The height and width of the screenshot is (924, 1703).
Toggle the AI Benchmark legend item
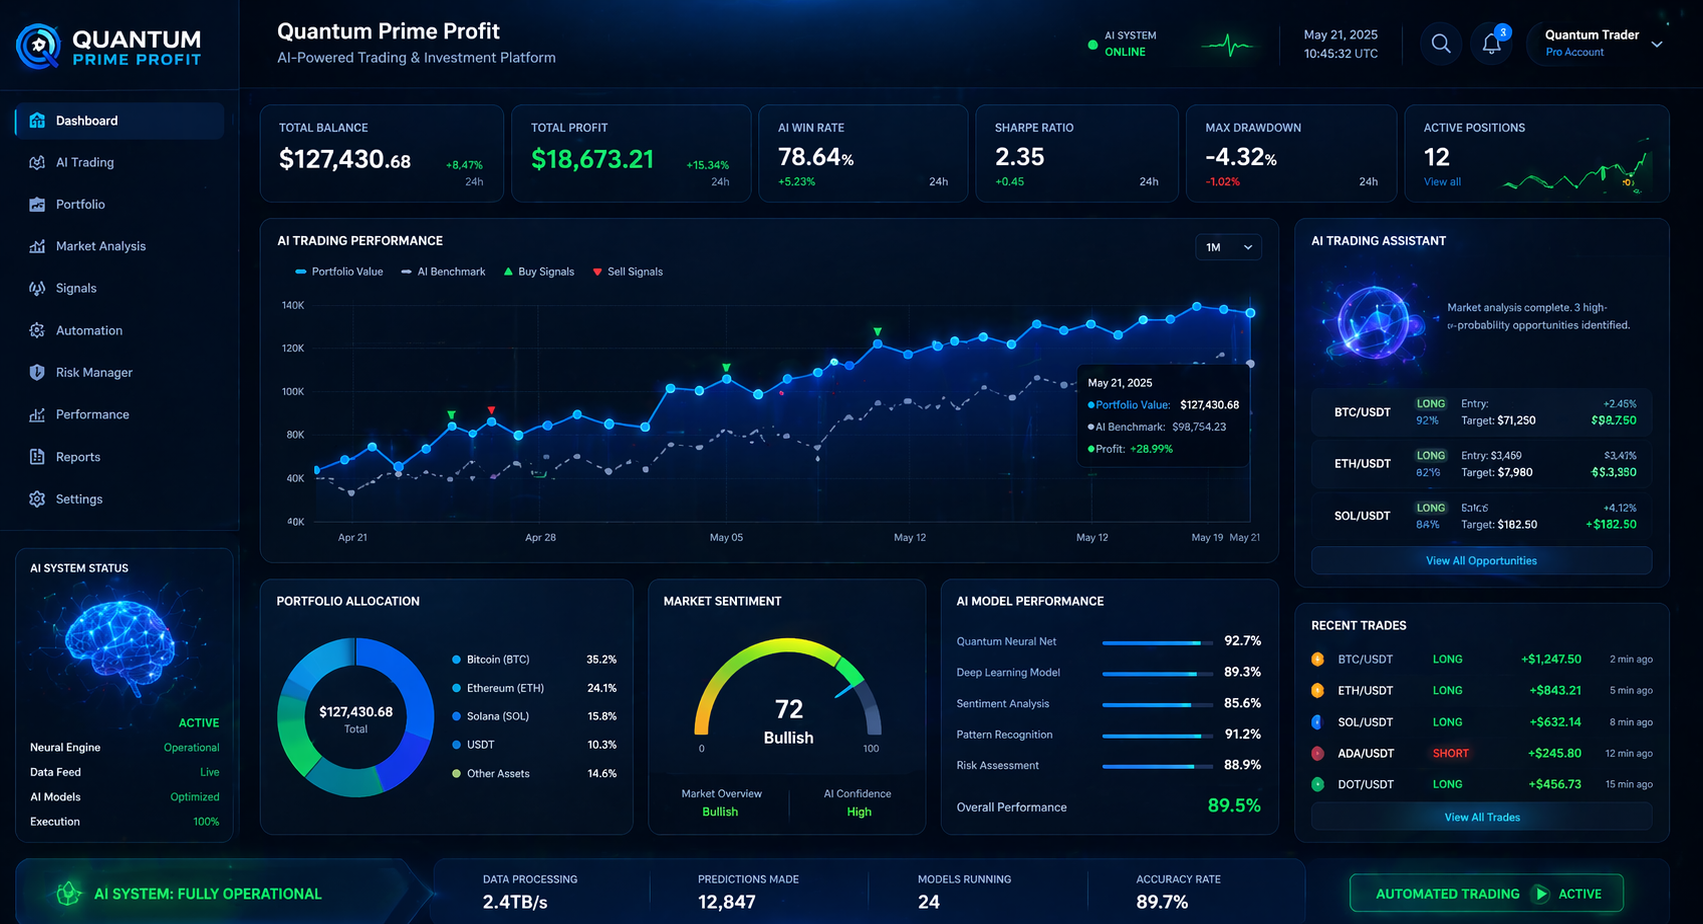pyautogui.click(x=443, y=271)
